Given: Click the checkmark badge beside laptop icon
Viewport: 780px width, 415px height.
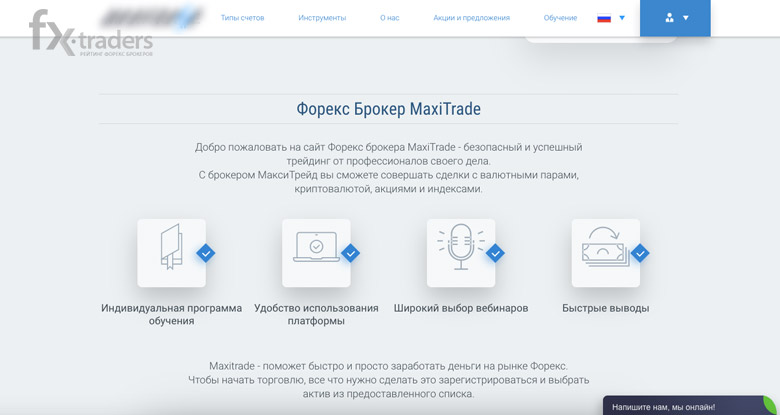Looking at the screenshot, I should 350,253.
